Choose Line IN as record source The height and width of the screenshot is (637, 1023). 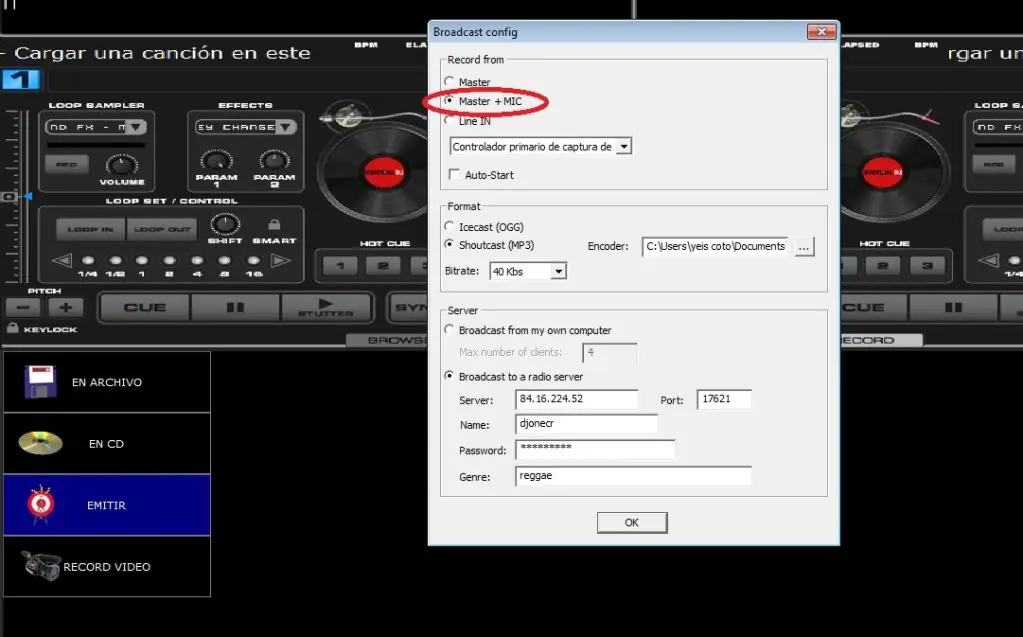click(449, 120)
